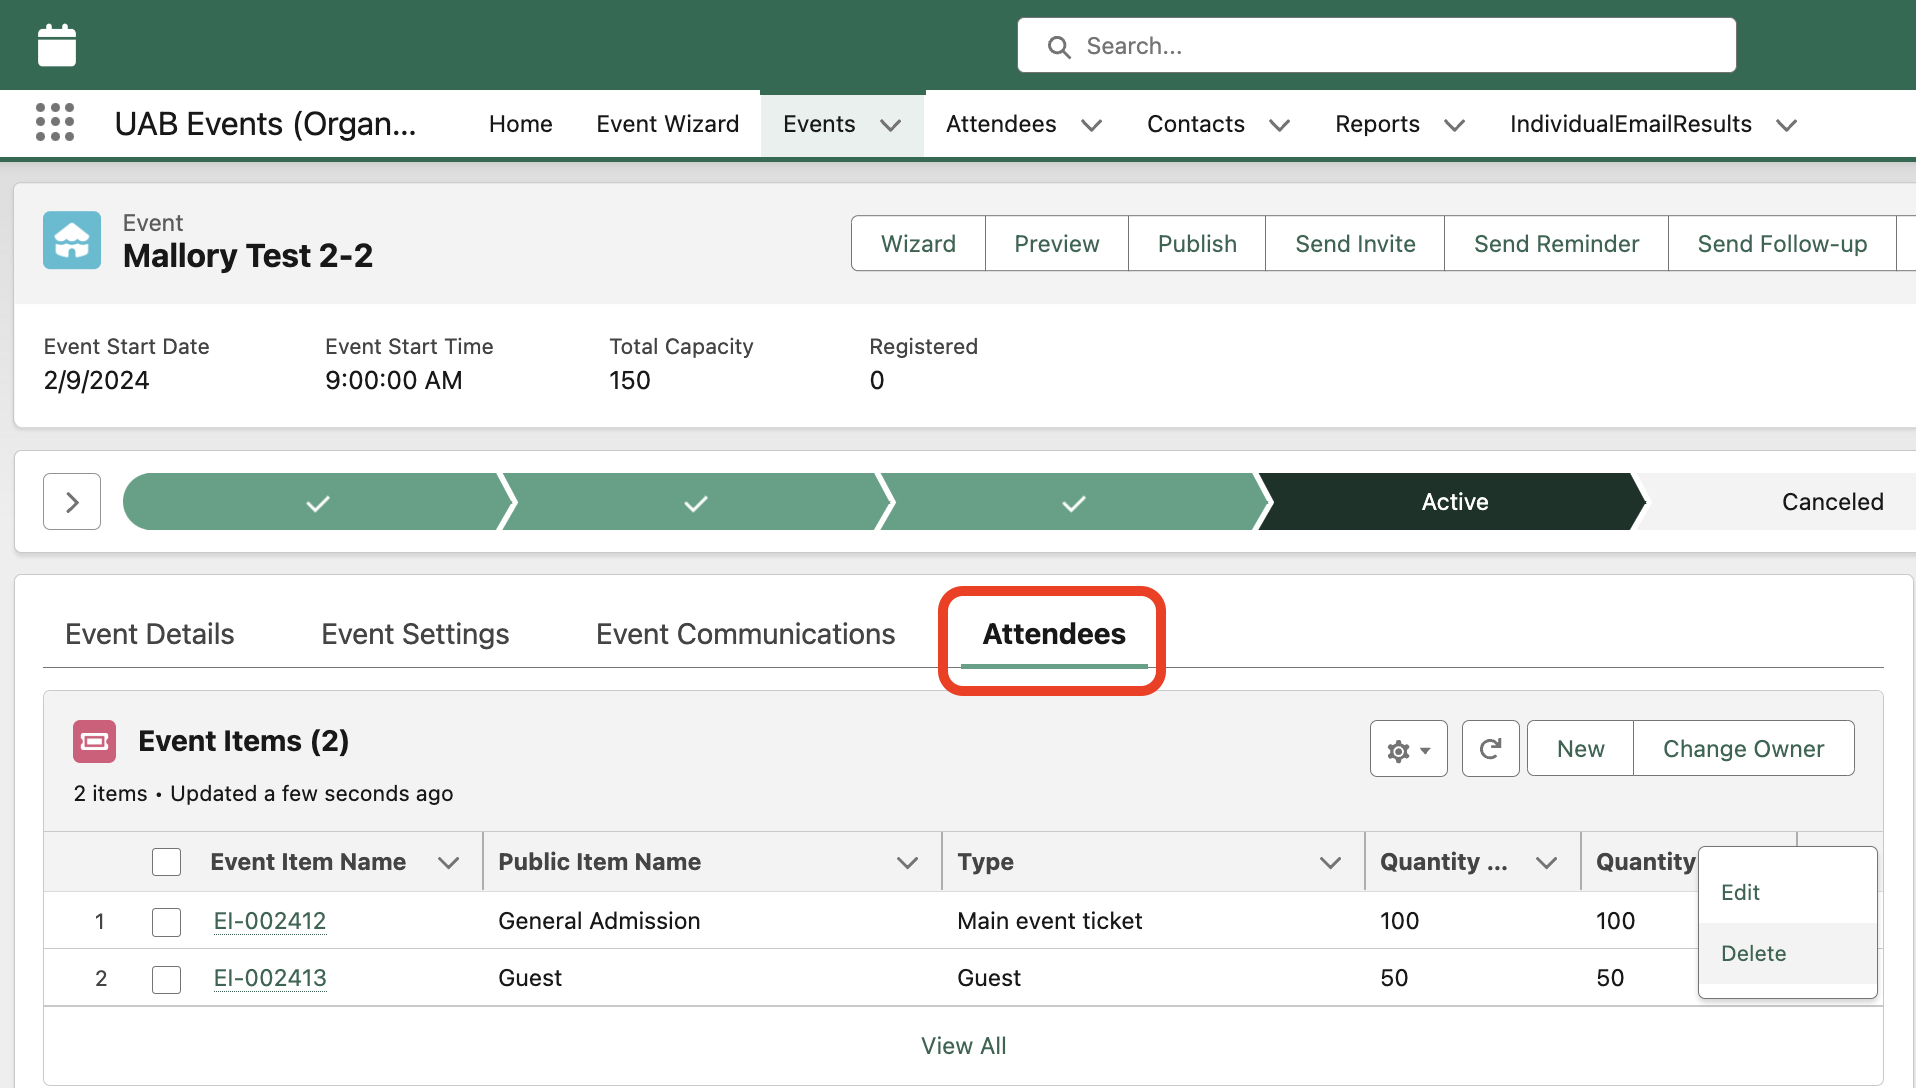
Task: Open the EI-002412 record link
Action: 268,921
